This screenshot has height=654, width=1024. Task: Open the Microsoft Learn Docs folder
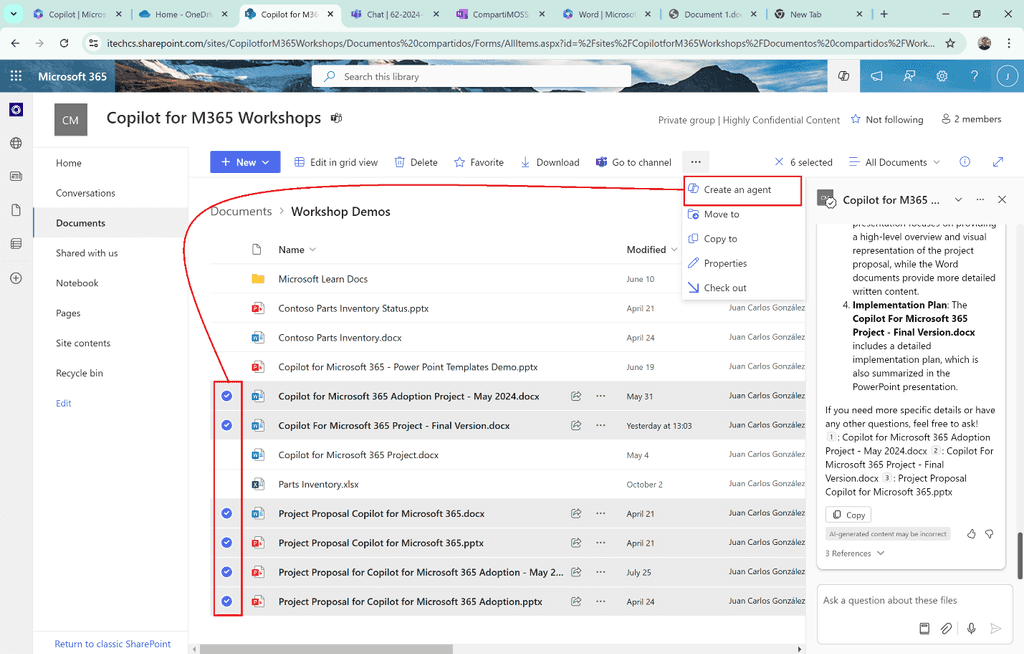(x=323, y=279)
